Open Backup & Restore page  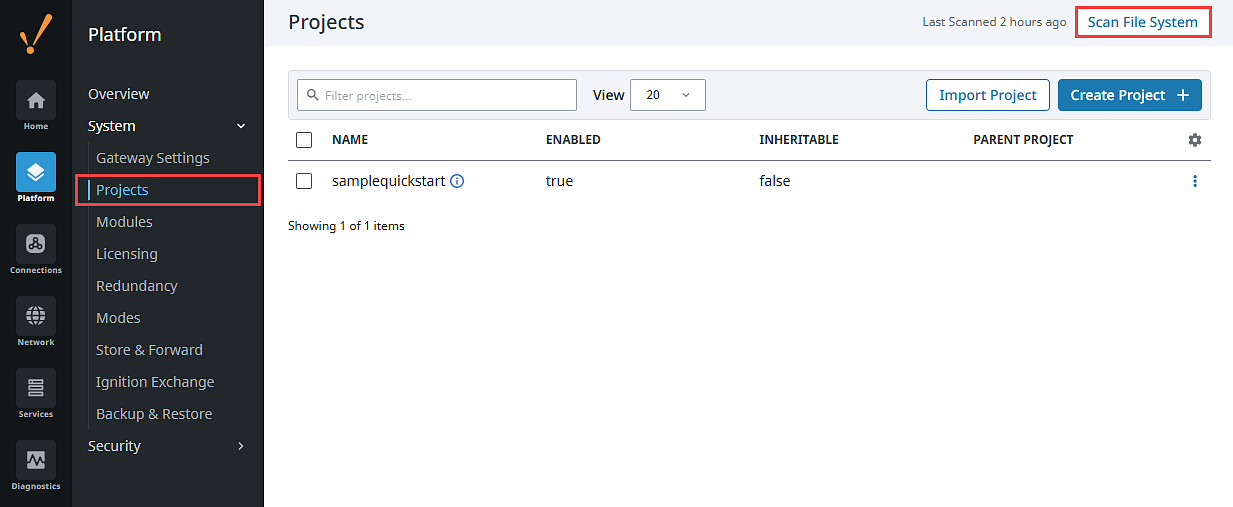(154, 414)
